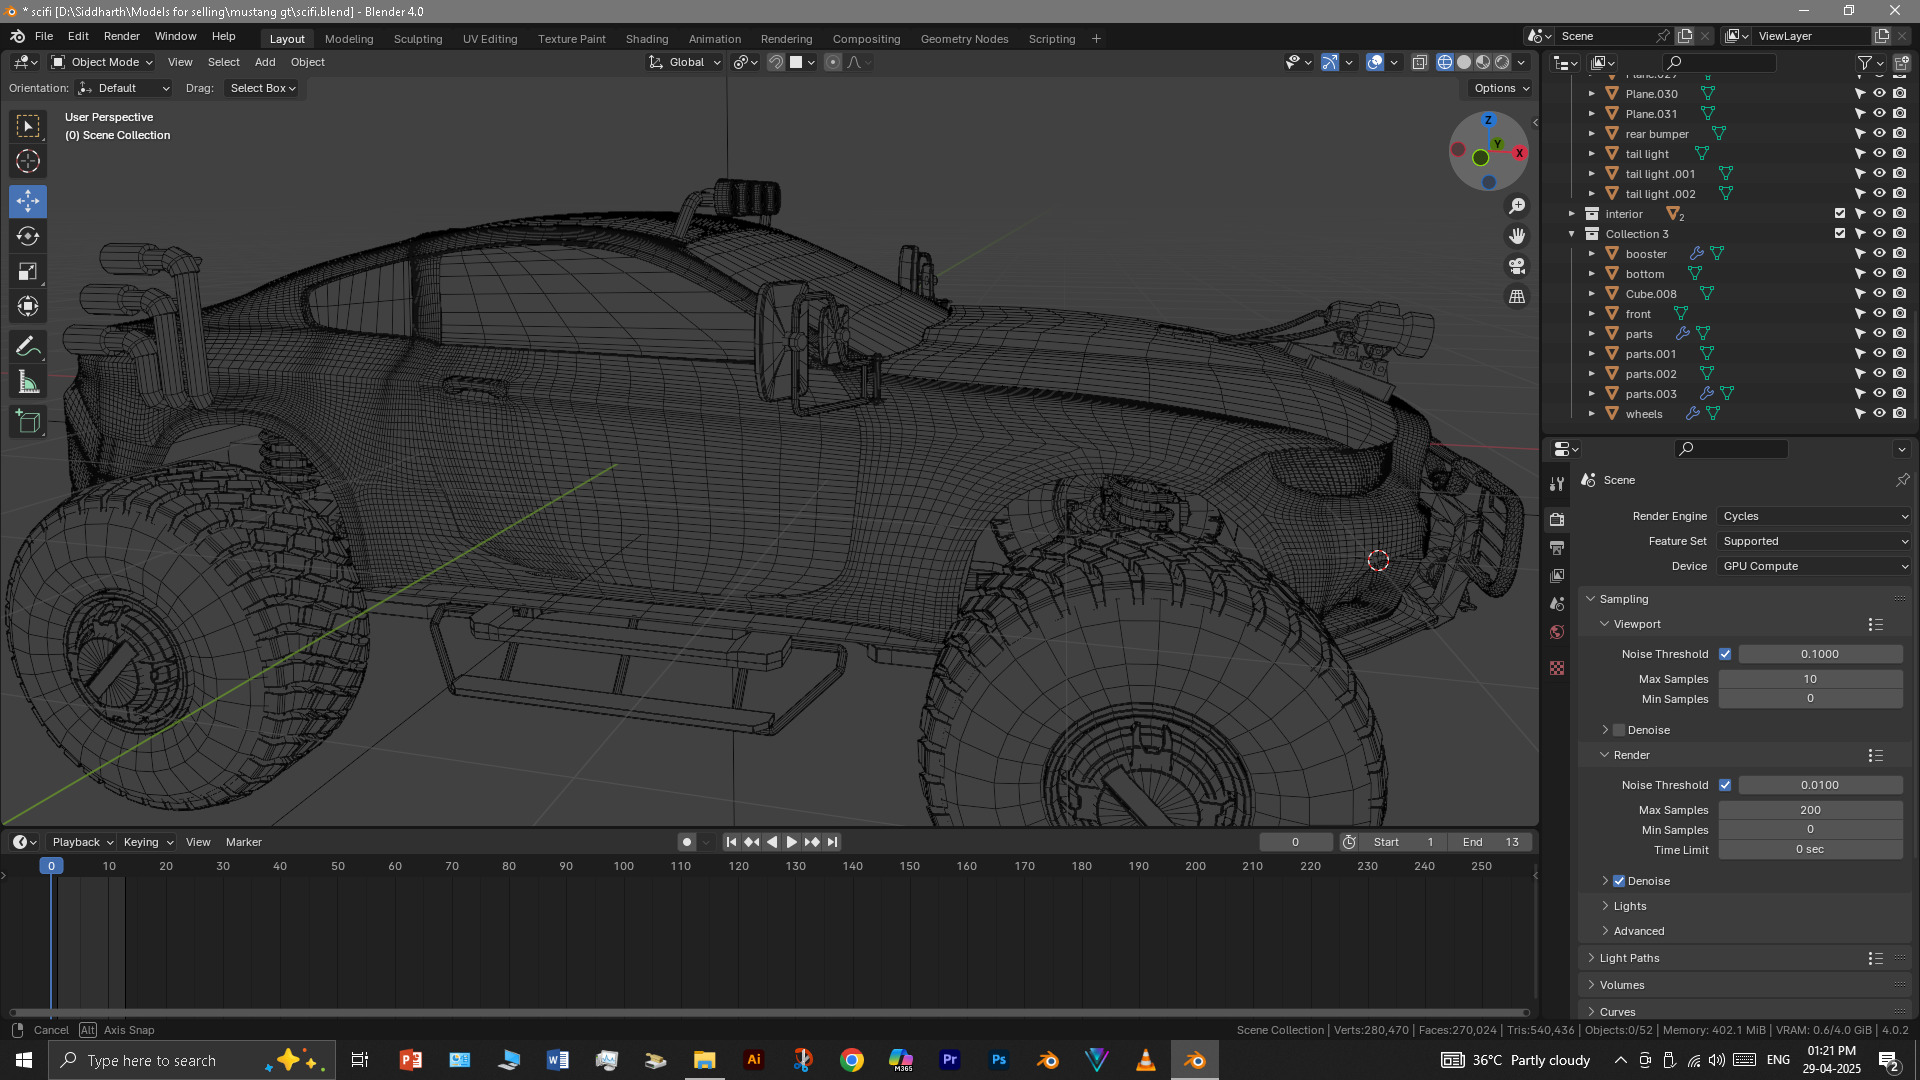Activate the Rotate tool
The height and width of the screenshot is (1080, 1920).
[x=28, y=236]
